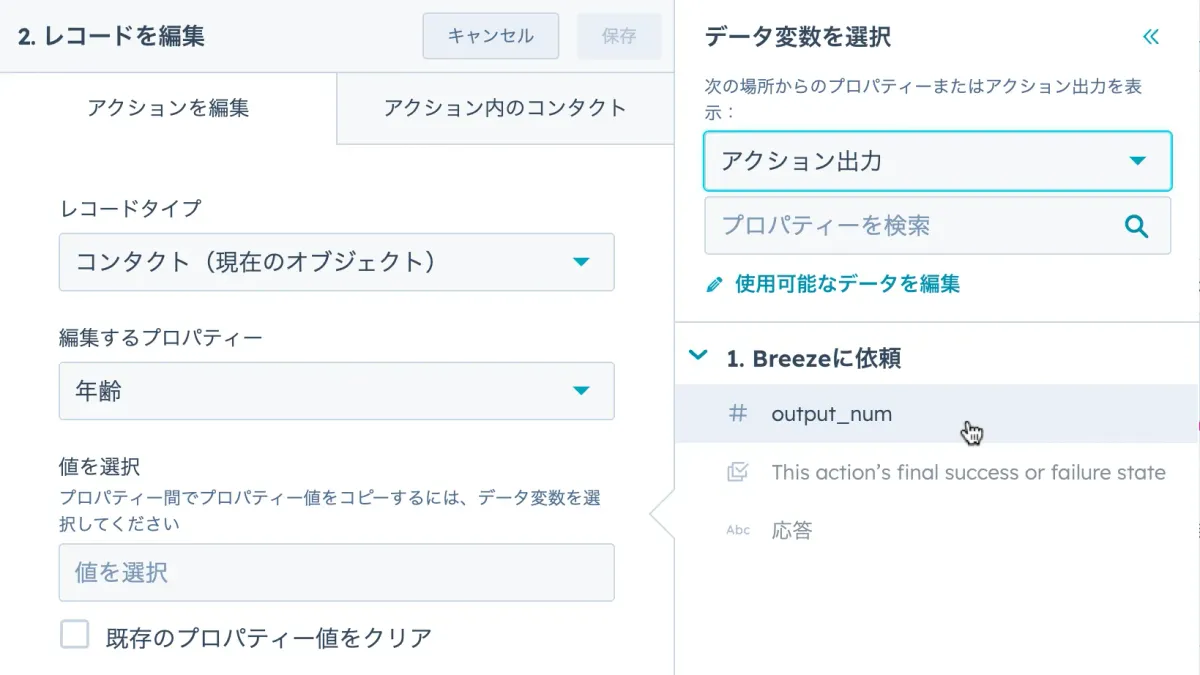Click the 値を選択 input field
The height and width of the screenshot is (675, 1200).
[x=336, y=572]
